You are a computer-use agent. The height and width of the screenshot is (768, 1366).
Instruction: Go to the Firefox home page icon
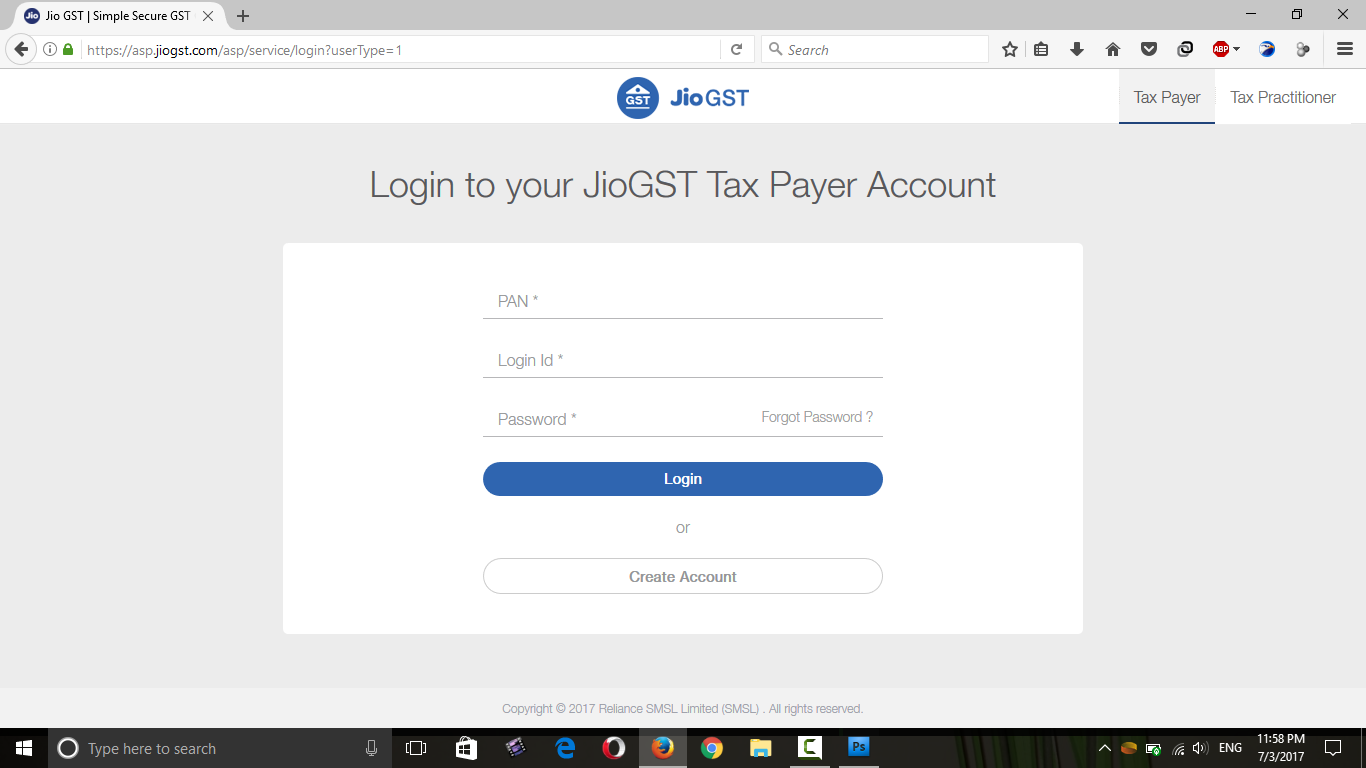point(1113,49)
